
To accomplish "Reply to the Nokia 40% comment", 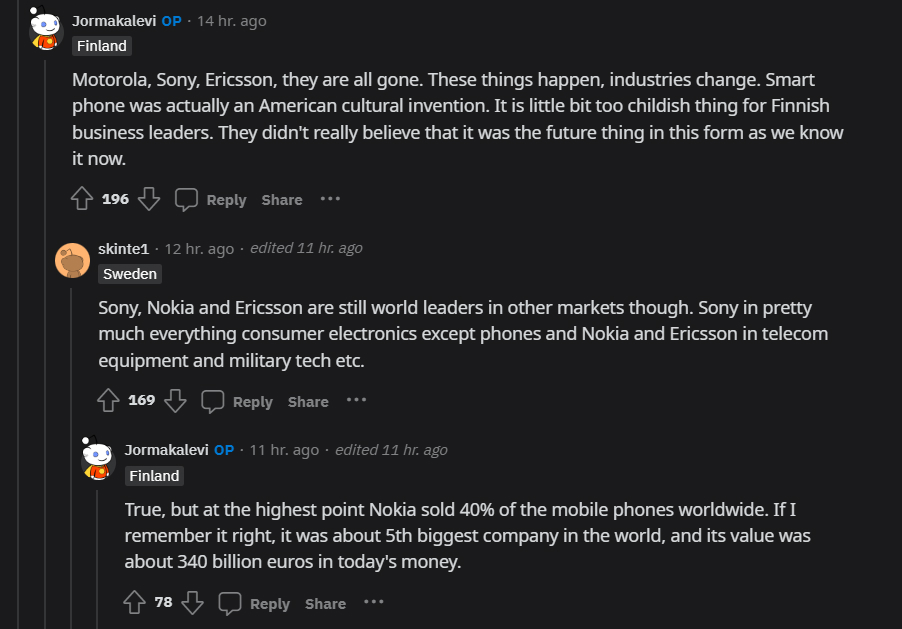I will pos(255,603).
